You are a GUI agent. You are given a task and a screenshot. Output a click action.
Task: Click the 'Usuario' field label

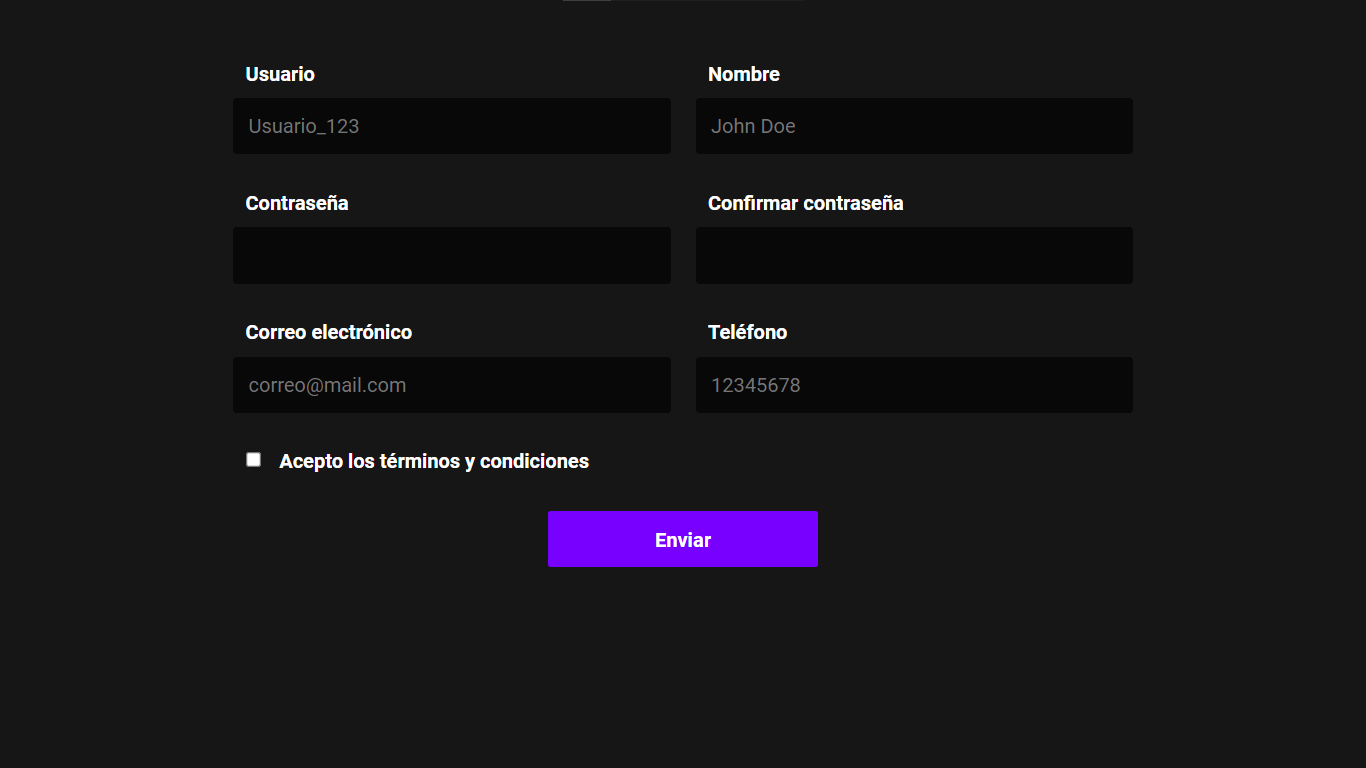pos(280,74)
